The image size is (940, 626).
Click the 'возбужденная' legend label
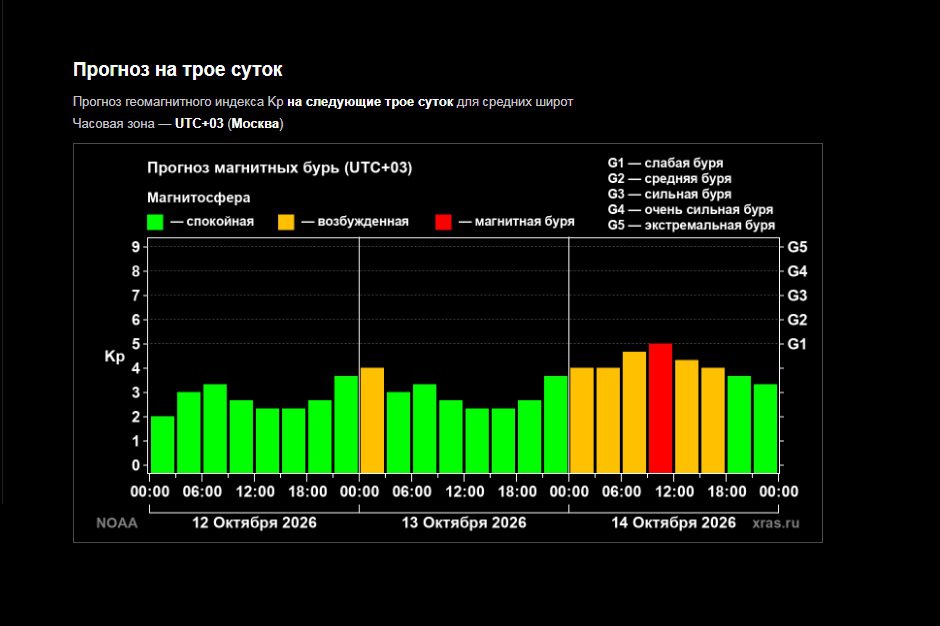363,222
